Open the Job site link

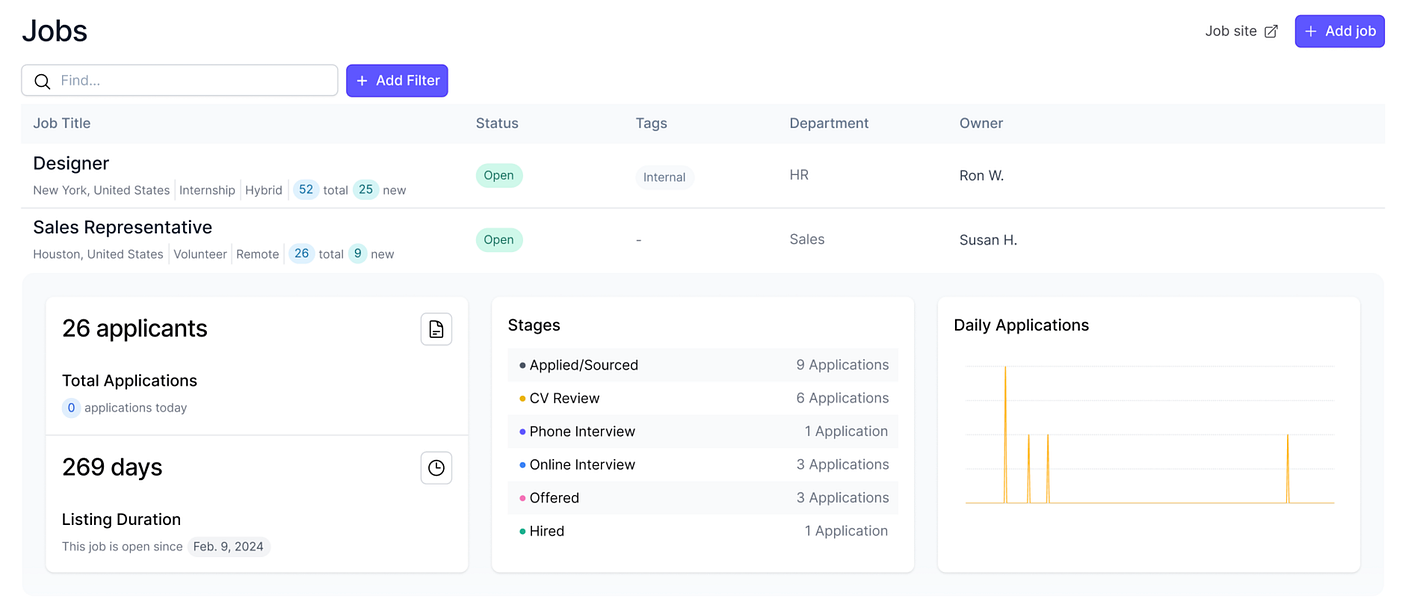[1231, 32]
